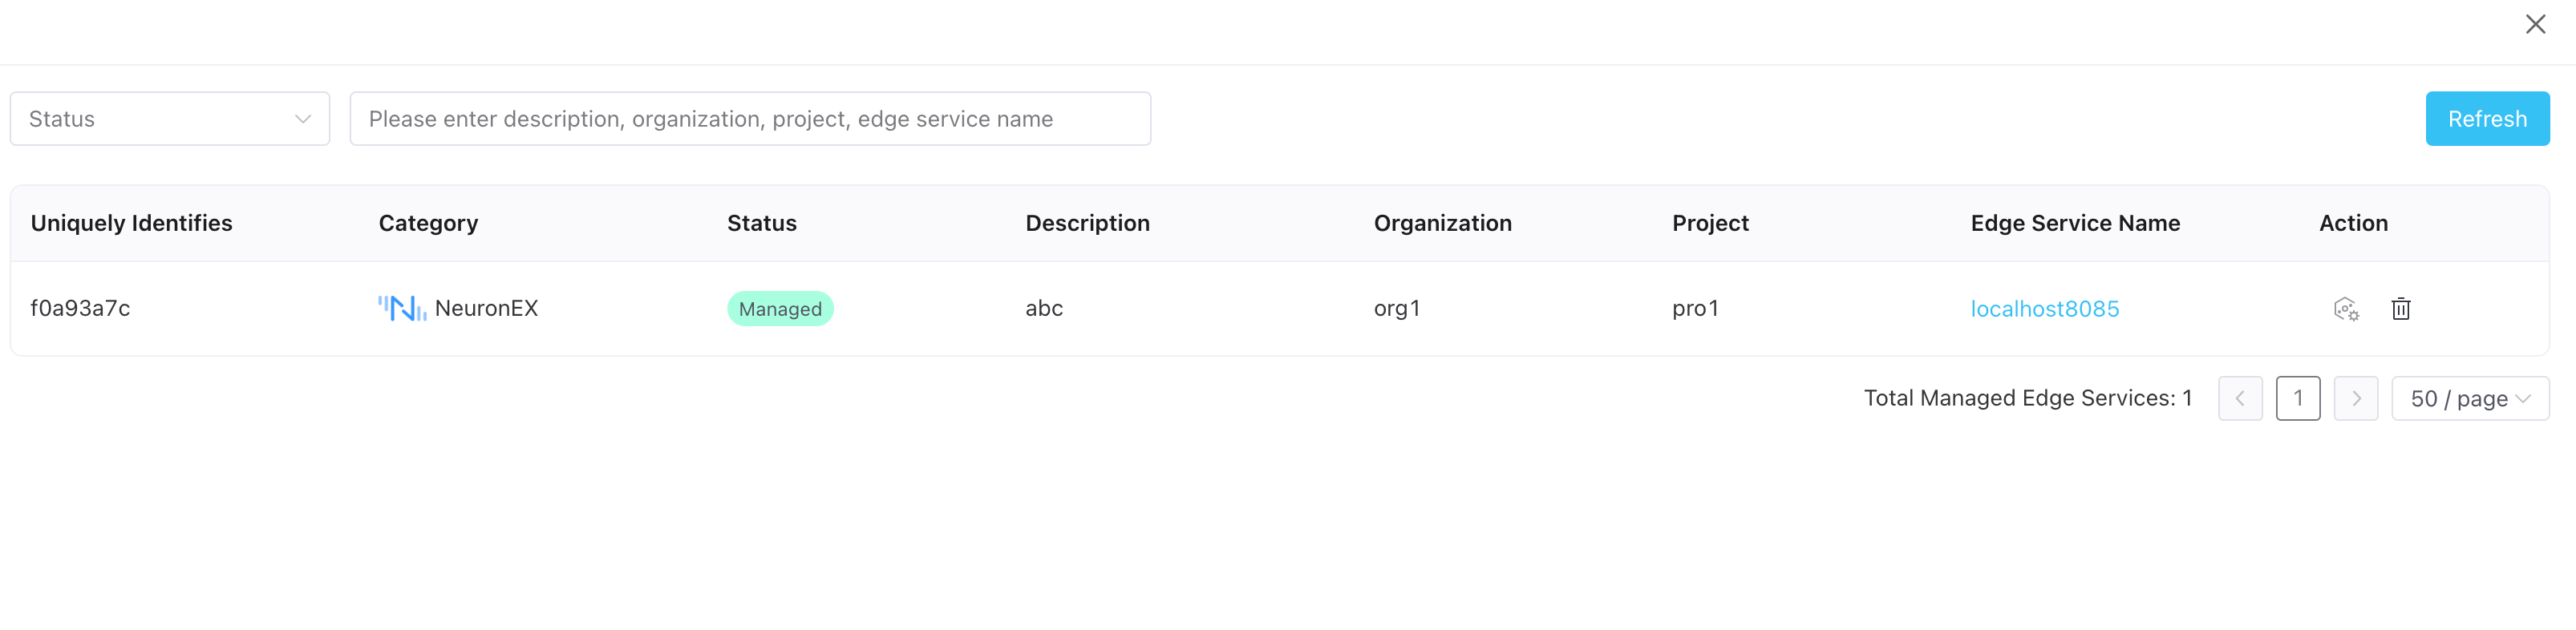Click the Uniquely Identifies column header
Image resolution: width=2576 pixels, height=630 pixels.
pos(131,223)
